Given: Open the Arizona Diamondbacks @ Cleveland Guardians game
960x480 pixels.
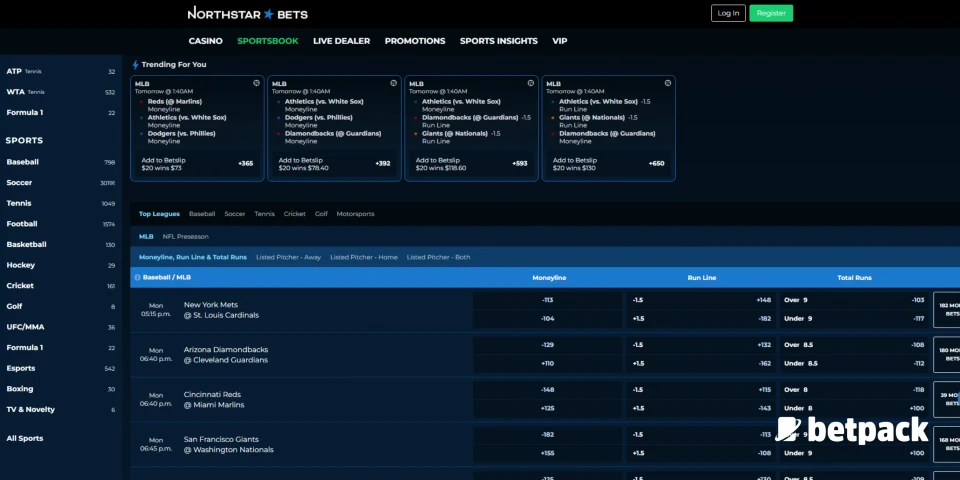Looking at the screenshot, I should (226, 354).
